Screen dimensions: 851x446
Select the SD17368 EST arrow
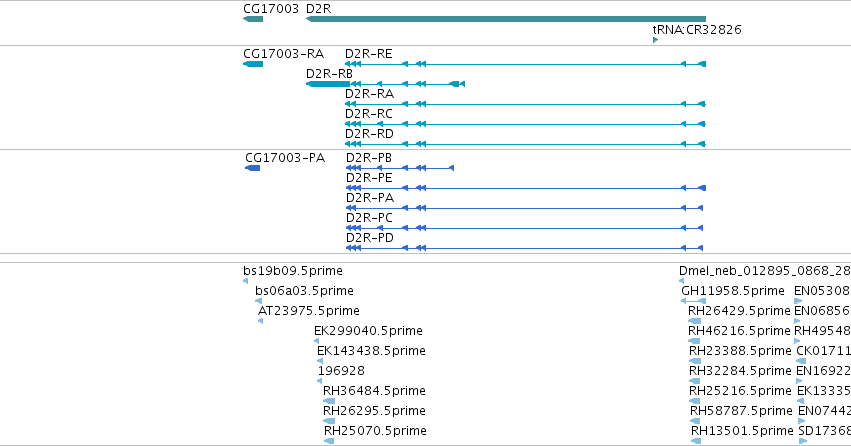tap(803, 441)
